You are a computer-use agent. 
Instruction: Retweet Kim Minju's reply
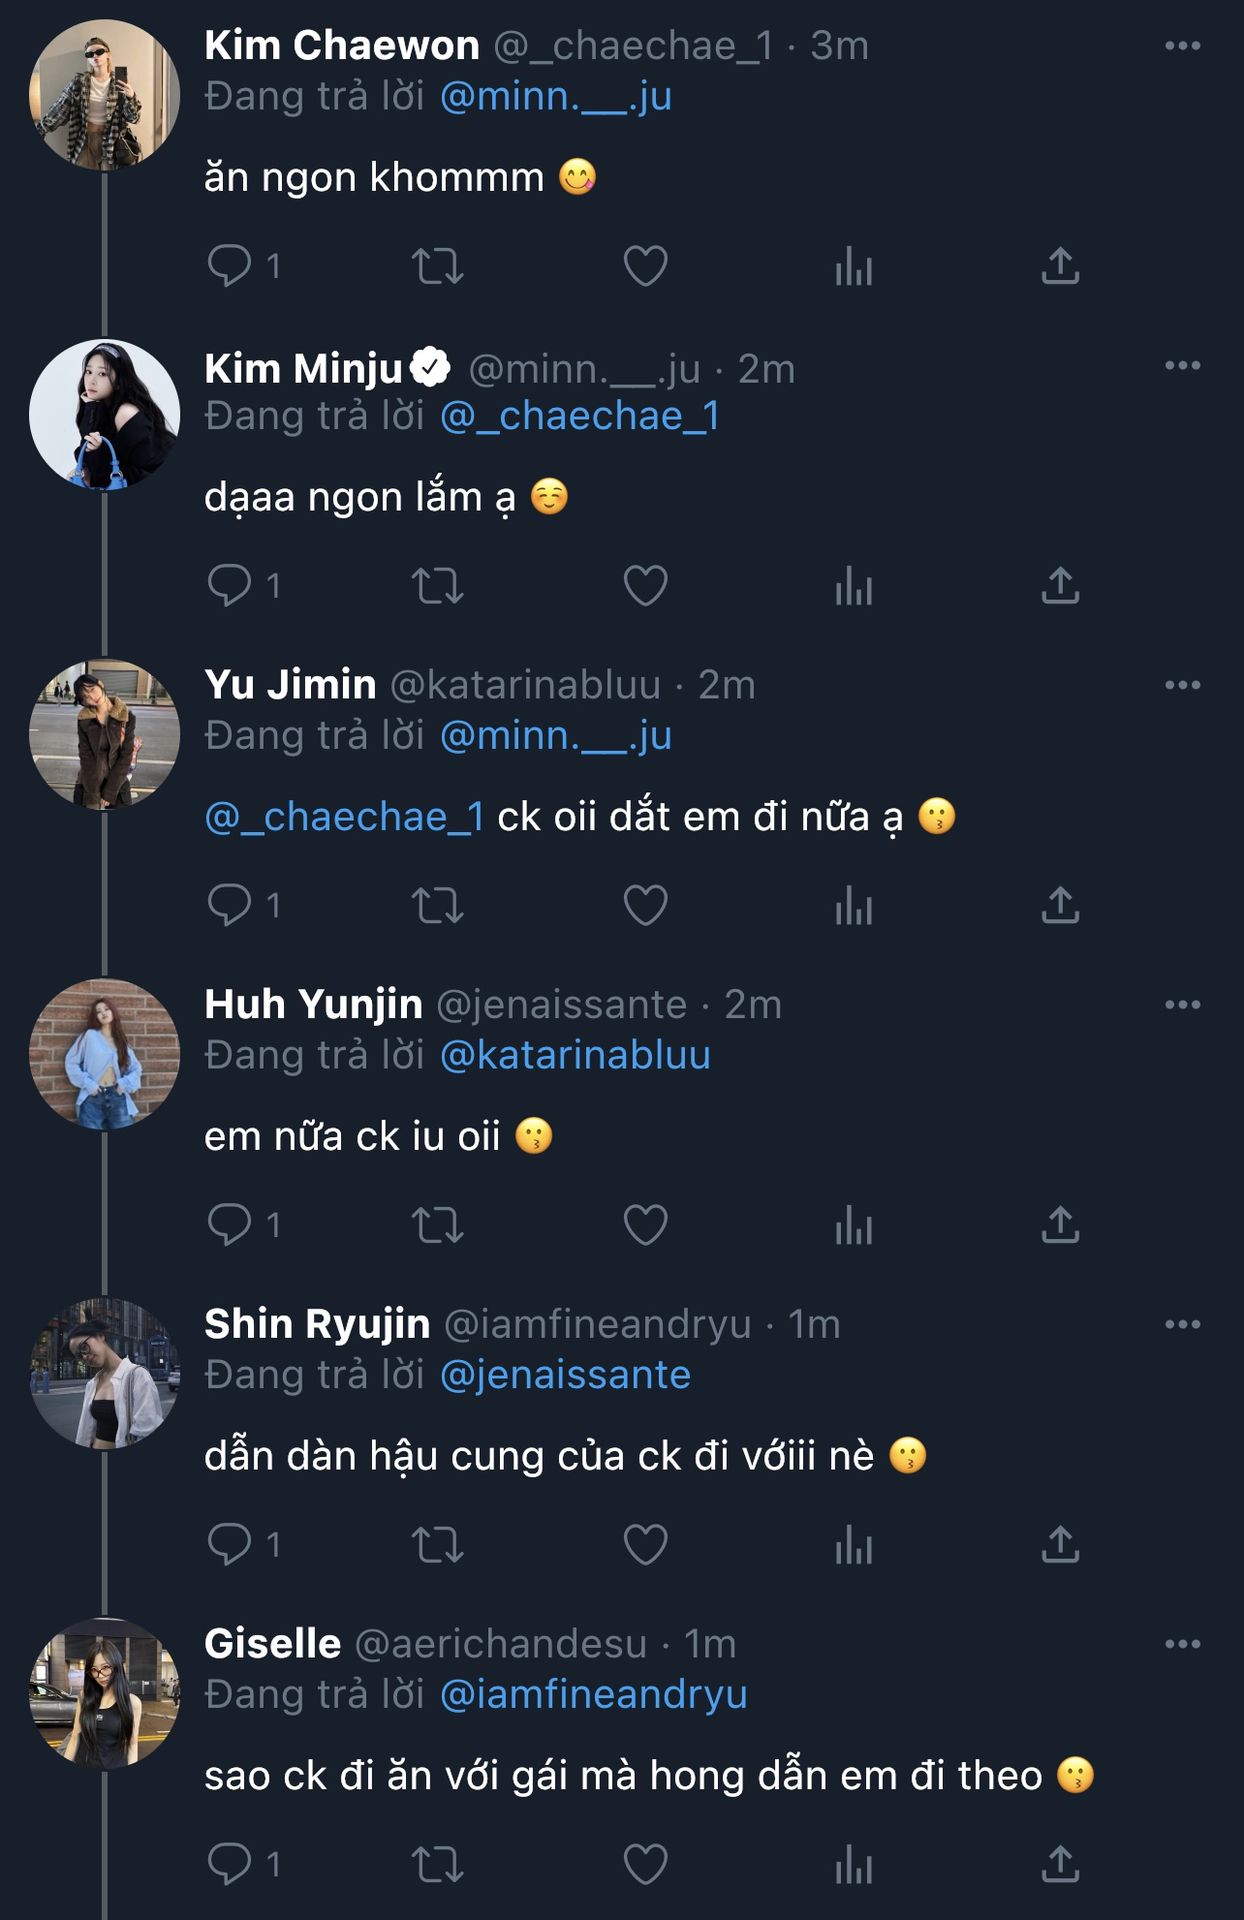coord(438,586)
